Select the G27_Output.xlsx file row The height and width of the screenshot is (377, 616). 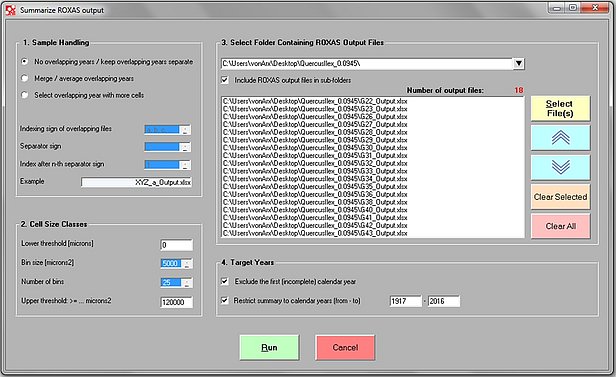pos(315,124)
